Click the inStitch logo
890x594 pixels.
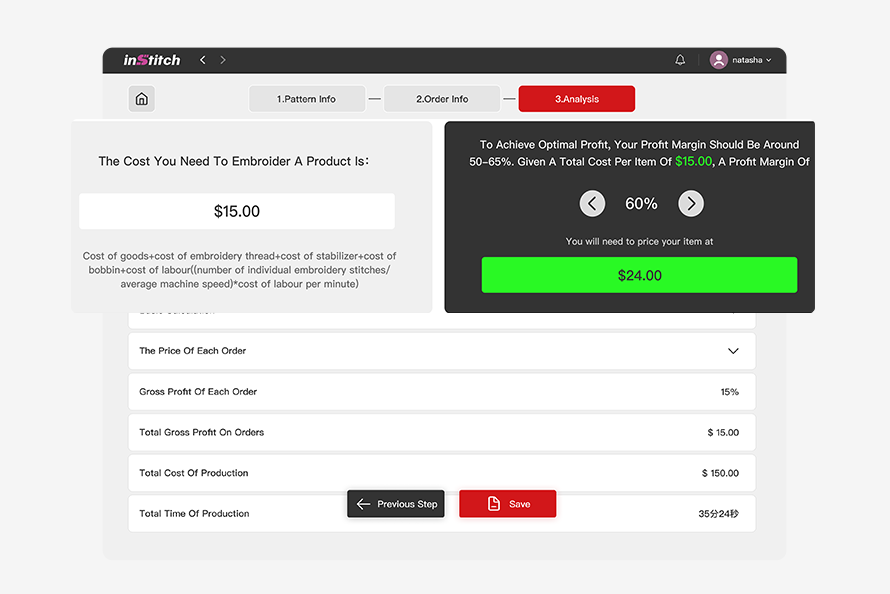click(152, 60)
